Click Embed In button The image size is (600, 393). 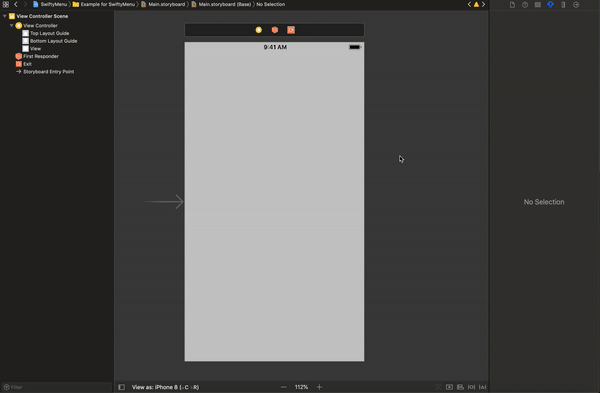click(449, 387)
